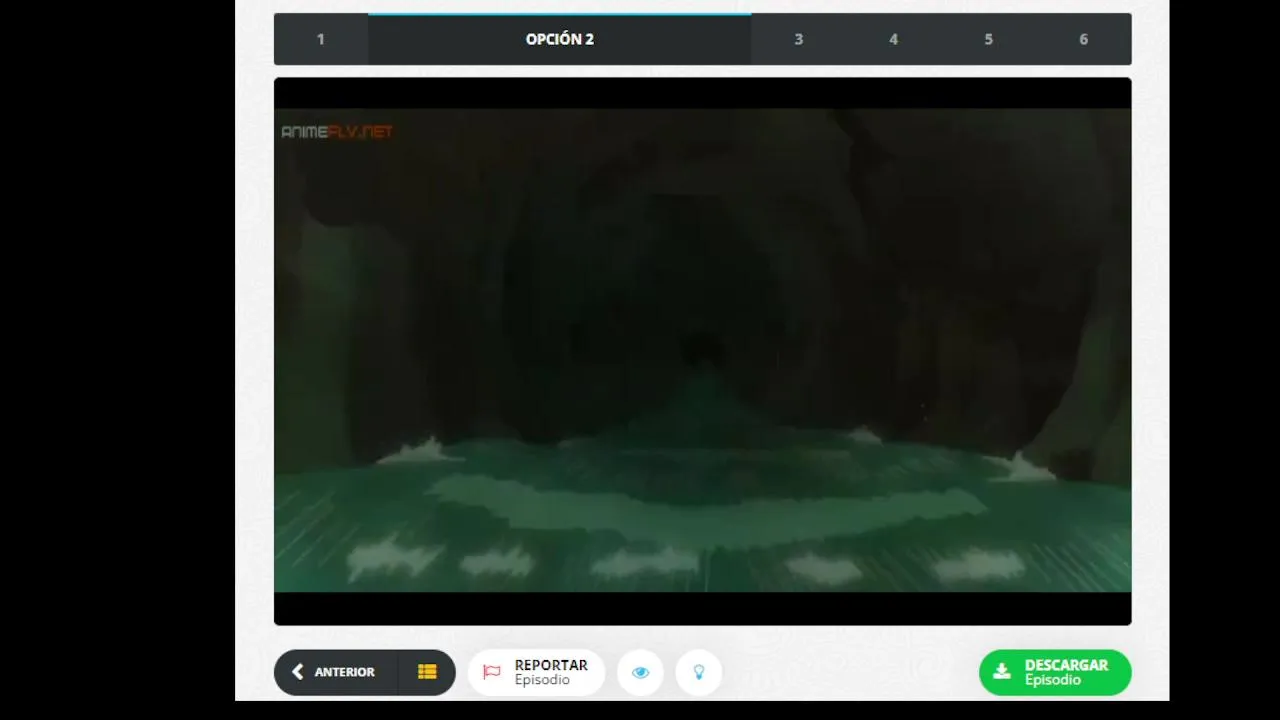1280x720 pixels.
Task: Go to the ANTERIOR episode
Action: [x=336, y=672]
